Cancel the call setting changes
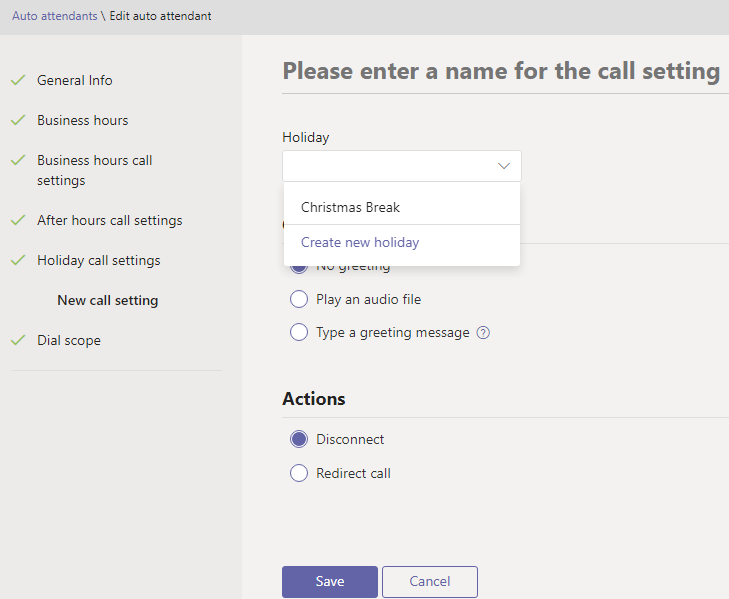This screenshot has height=599, width=729. 429,581
